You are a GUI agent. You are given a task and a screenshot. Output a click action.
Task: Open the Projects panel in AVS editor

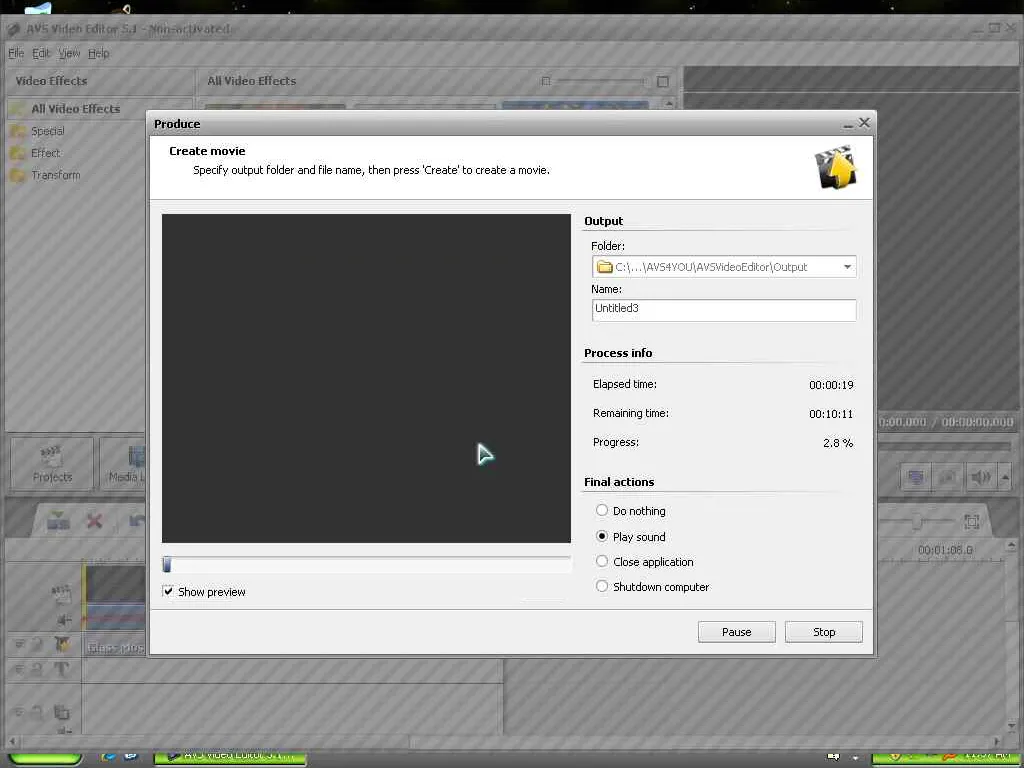[52, 464]
